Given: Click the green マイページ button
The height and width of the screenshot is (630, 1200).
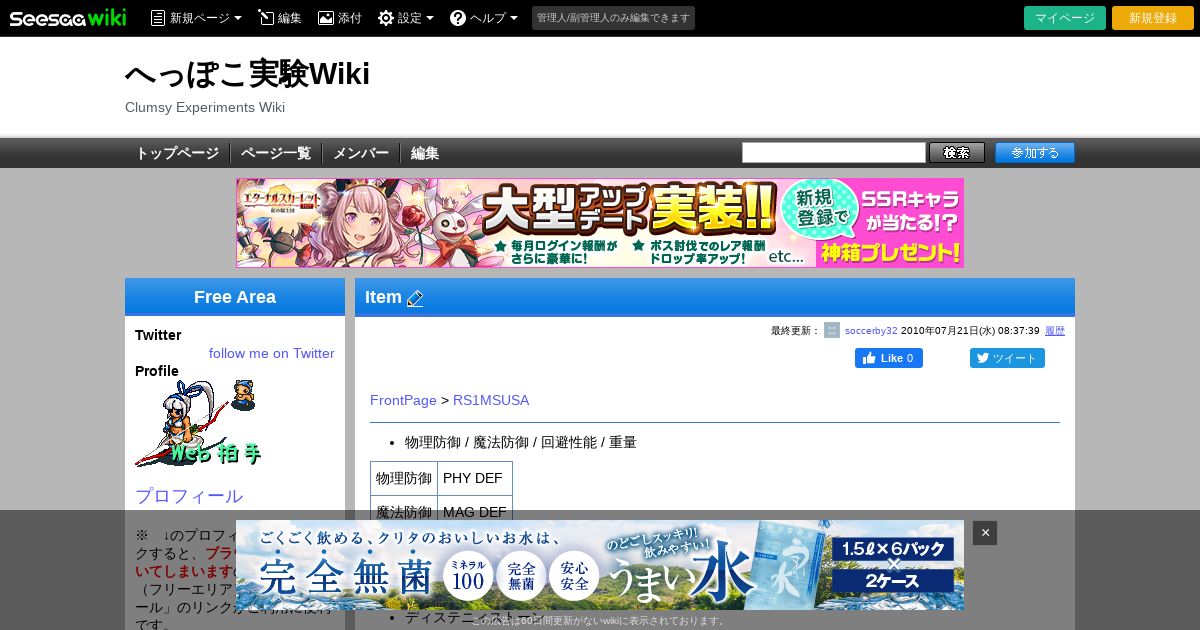Looking at the screenshot, I should [x=1065, y=18].
